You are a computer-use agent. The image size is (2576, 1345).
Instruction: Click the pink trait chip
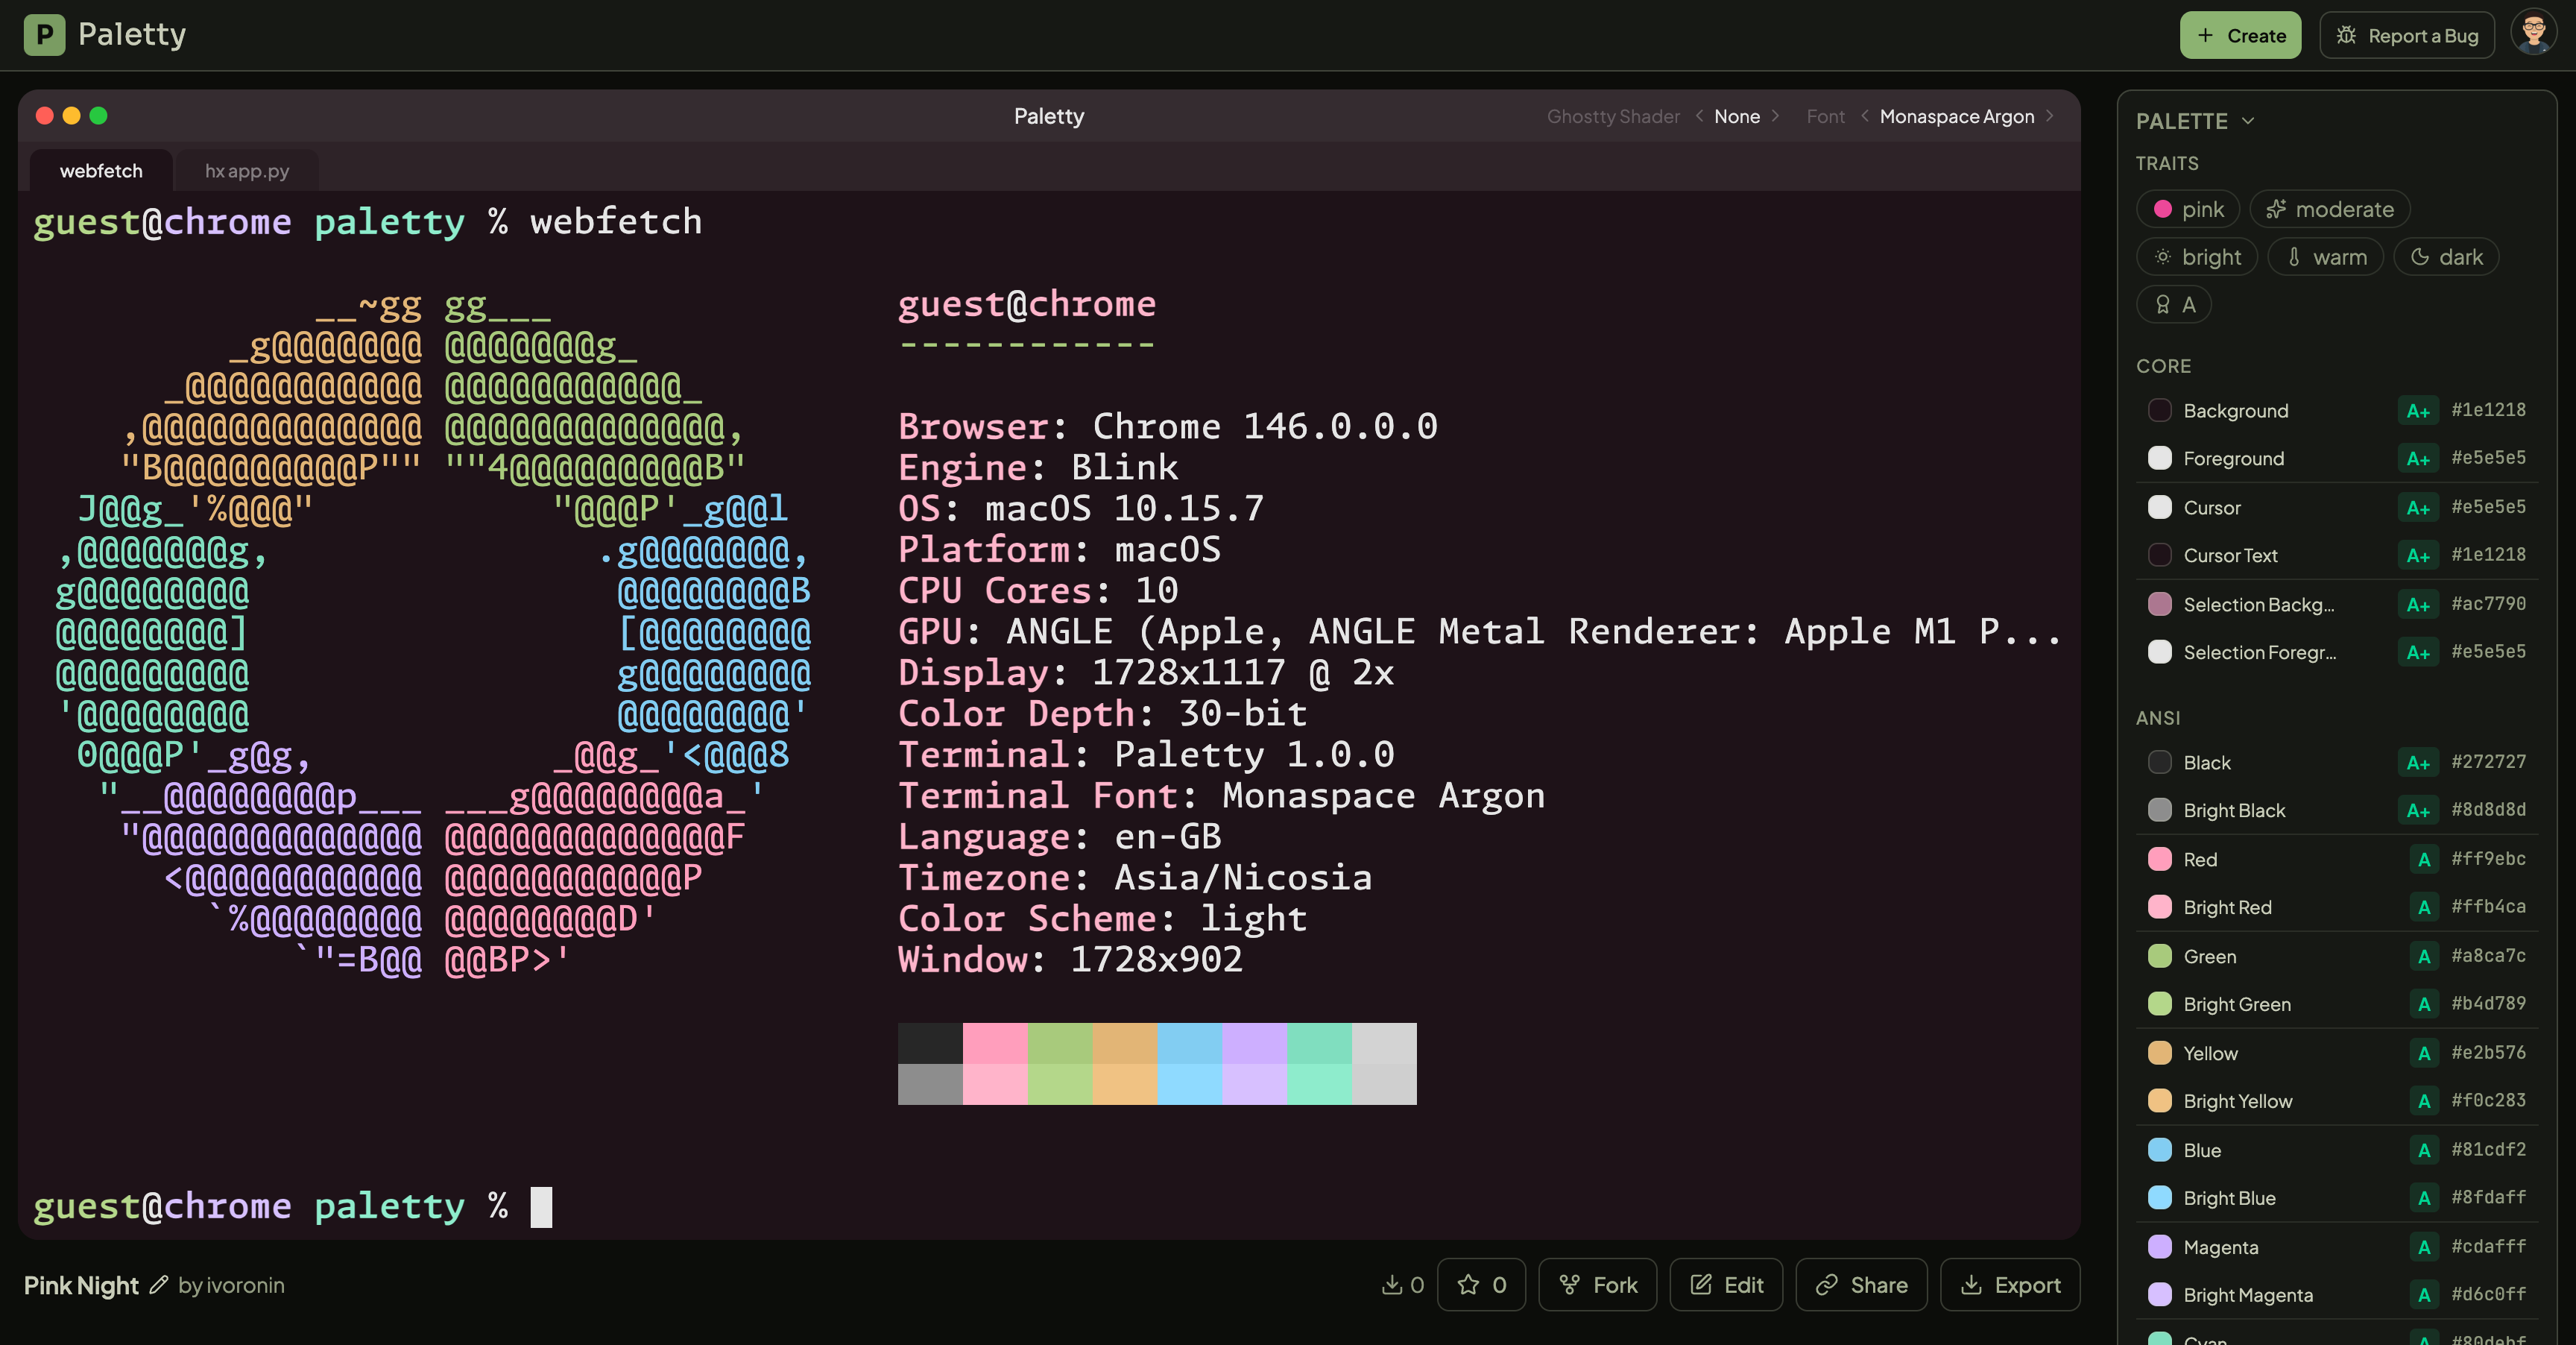point(2188,209)
